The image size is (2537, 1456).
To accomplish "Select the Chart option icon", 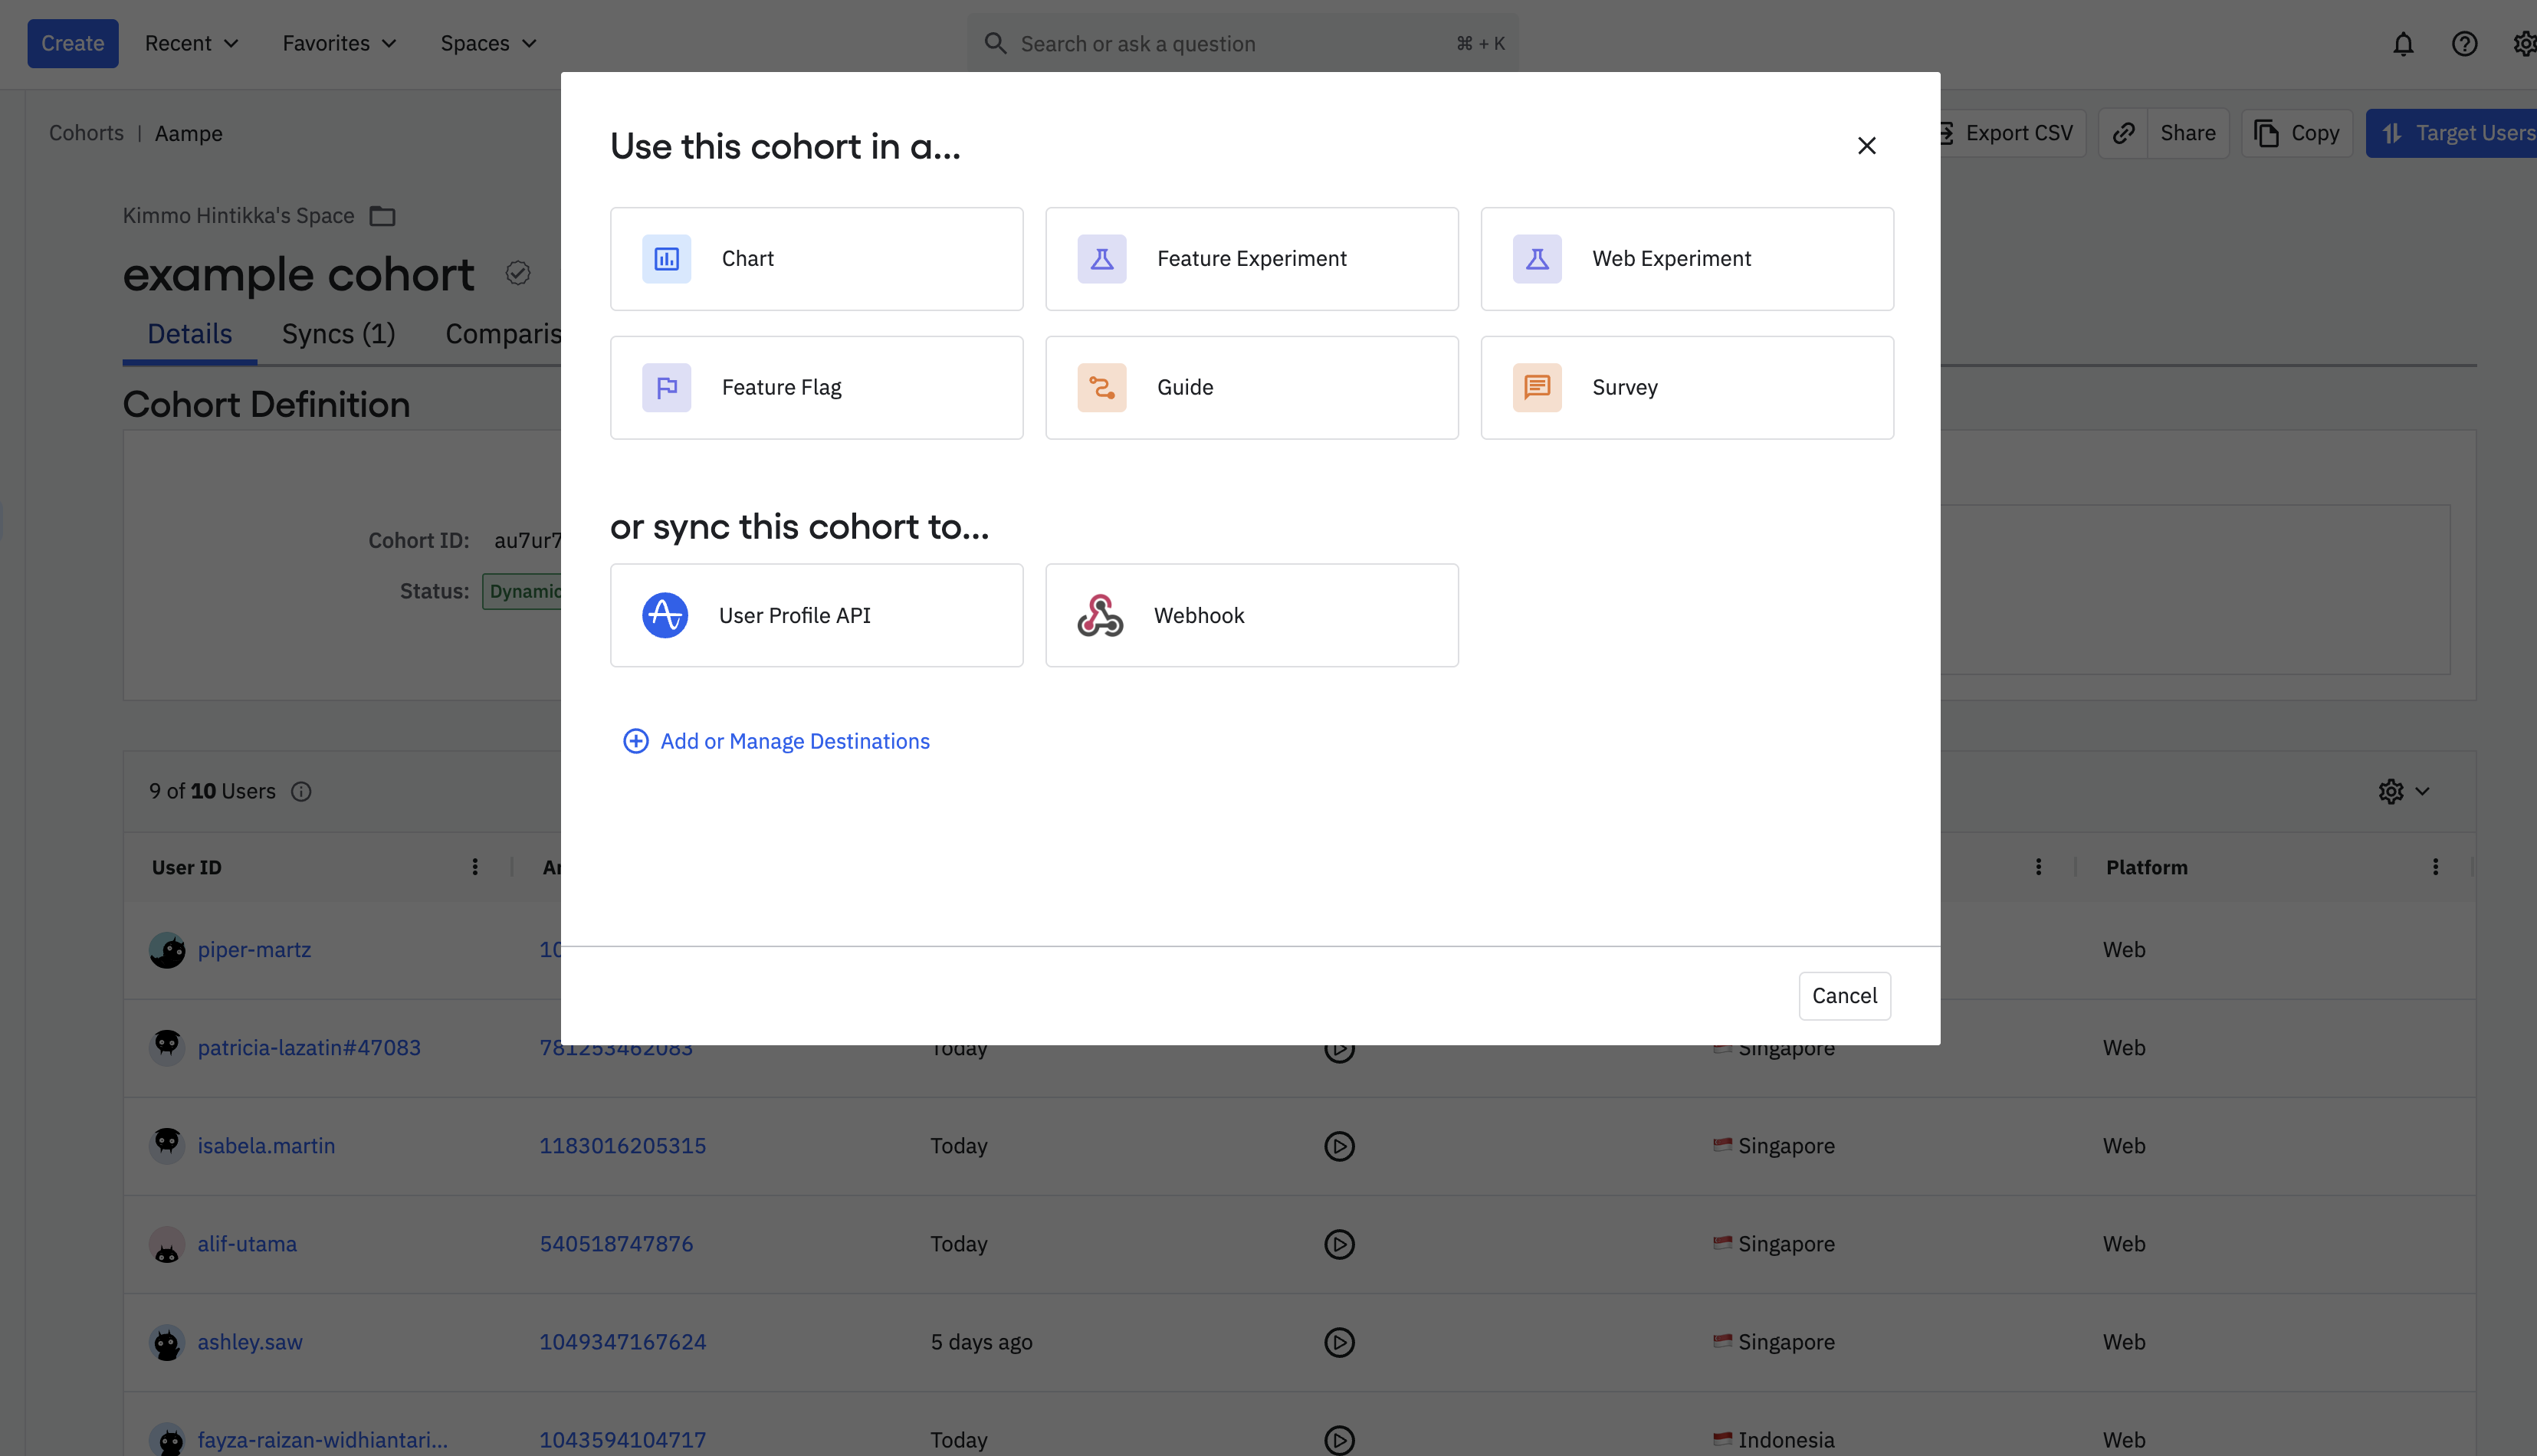I will [666, 259].
